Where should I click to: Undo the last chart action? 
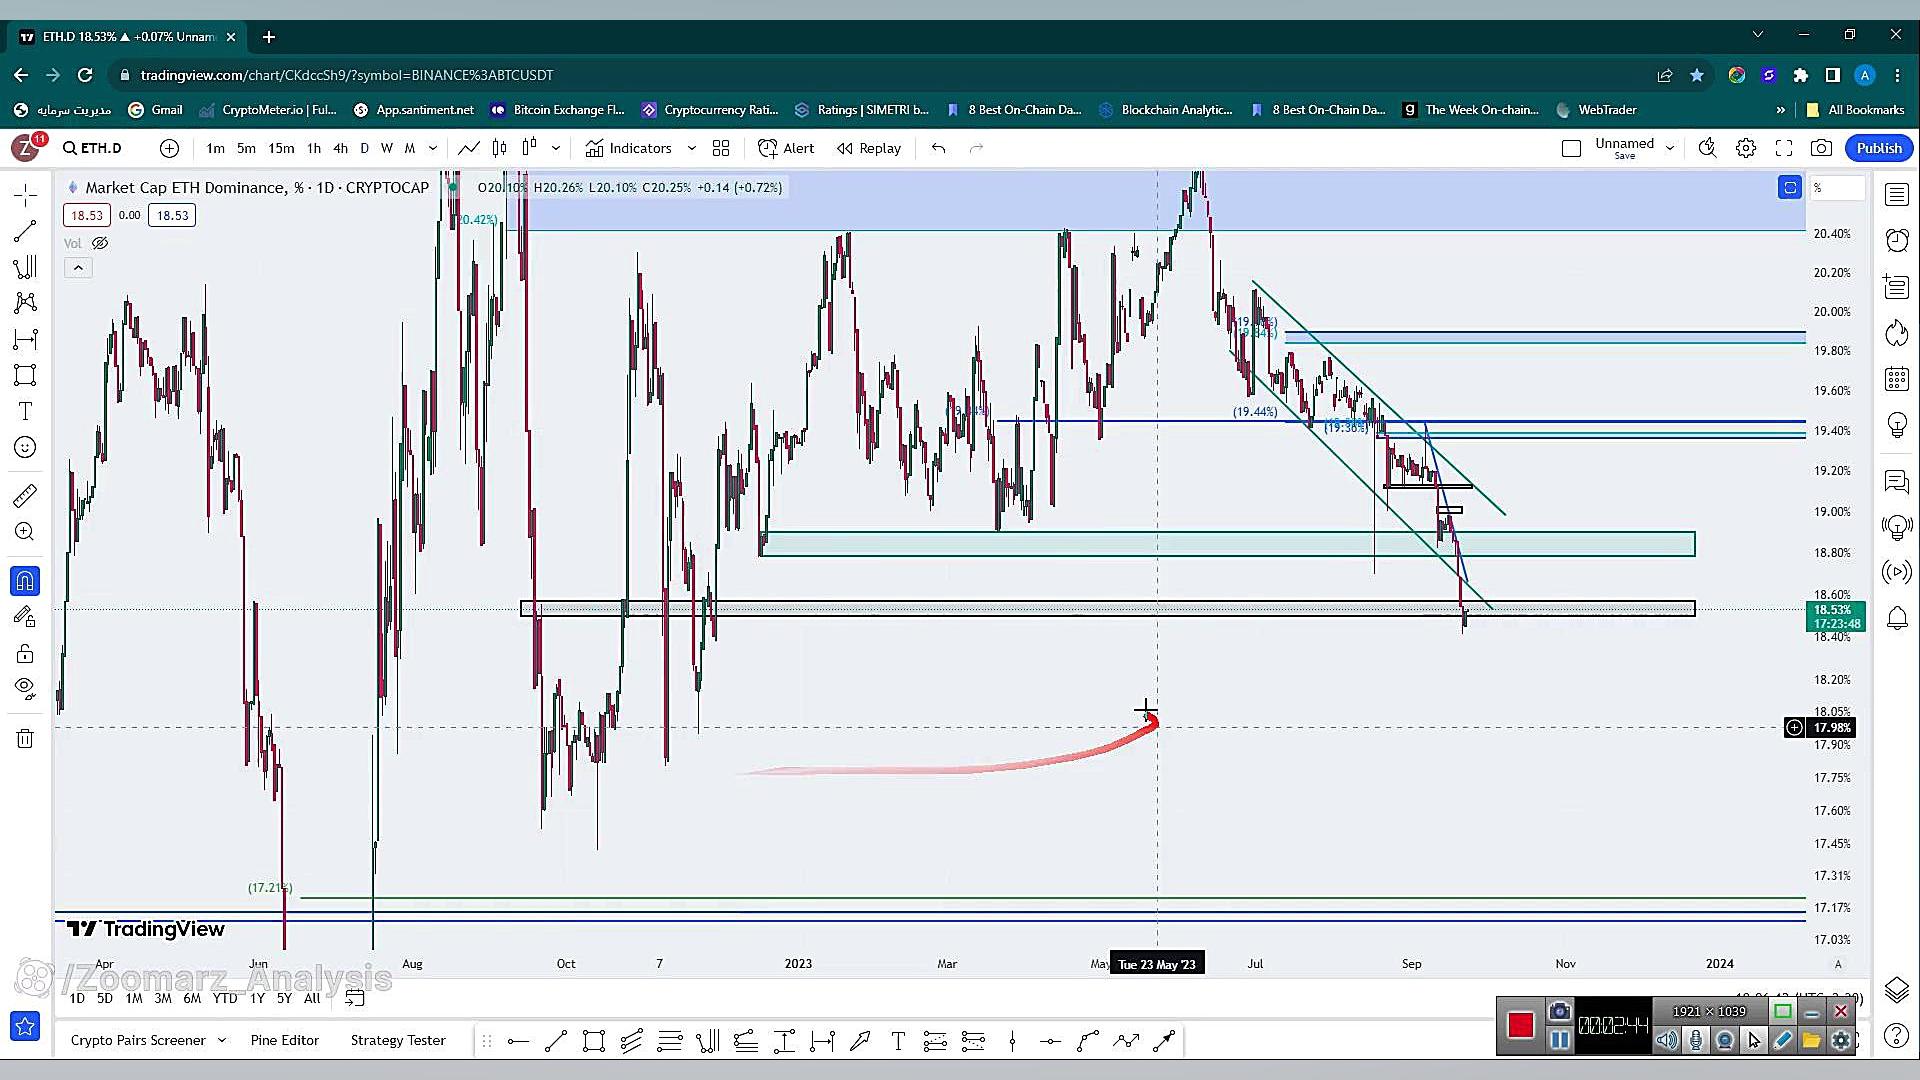938,148
